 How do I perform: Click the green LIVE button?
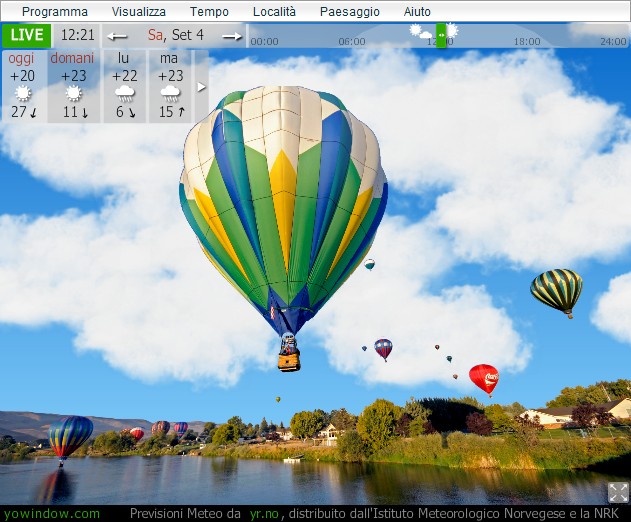click(x=27, y=35)
